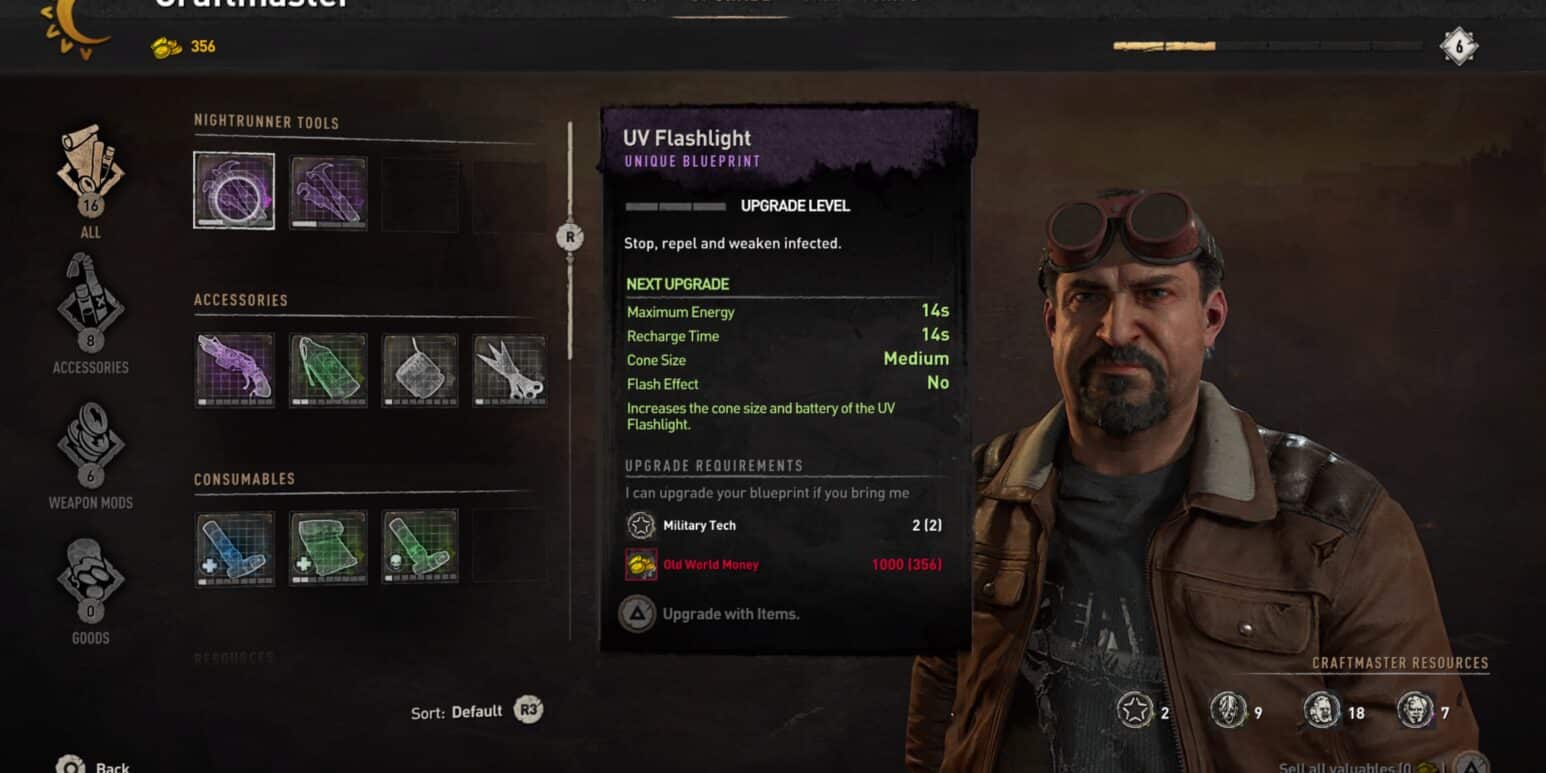Open the Weapon Mods category icon
This screenshot has width=1546, height=773.
91,456
